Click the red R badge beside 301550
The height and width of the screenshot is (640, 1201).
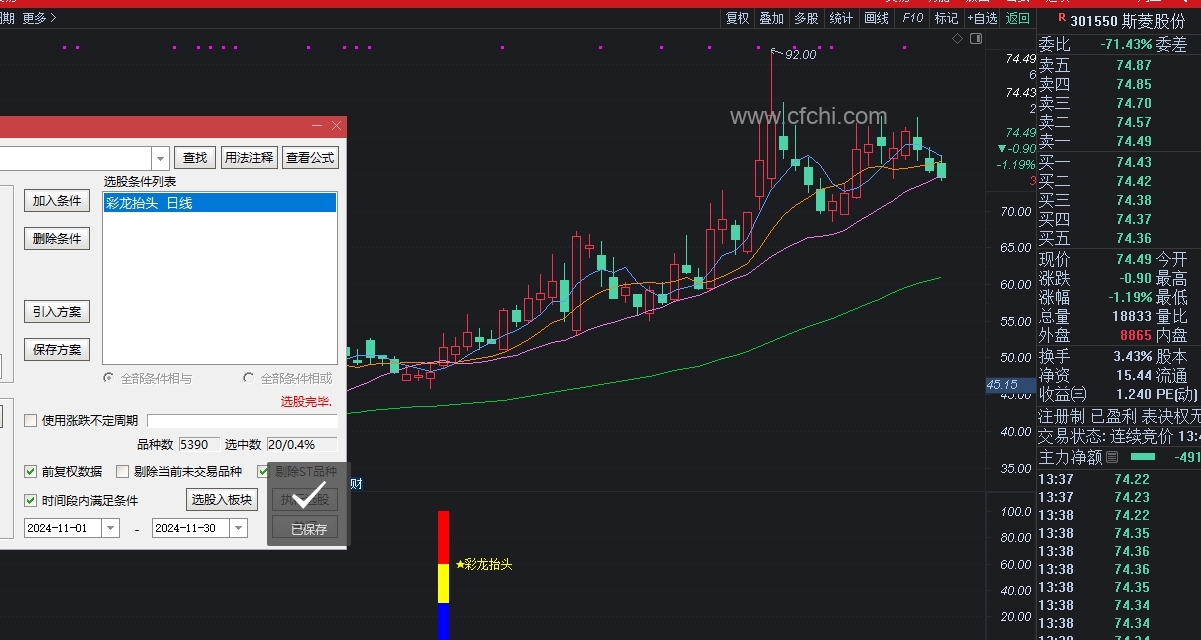pyautogui.click(x=1061, y=18)
